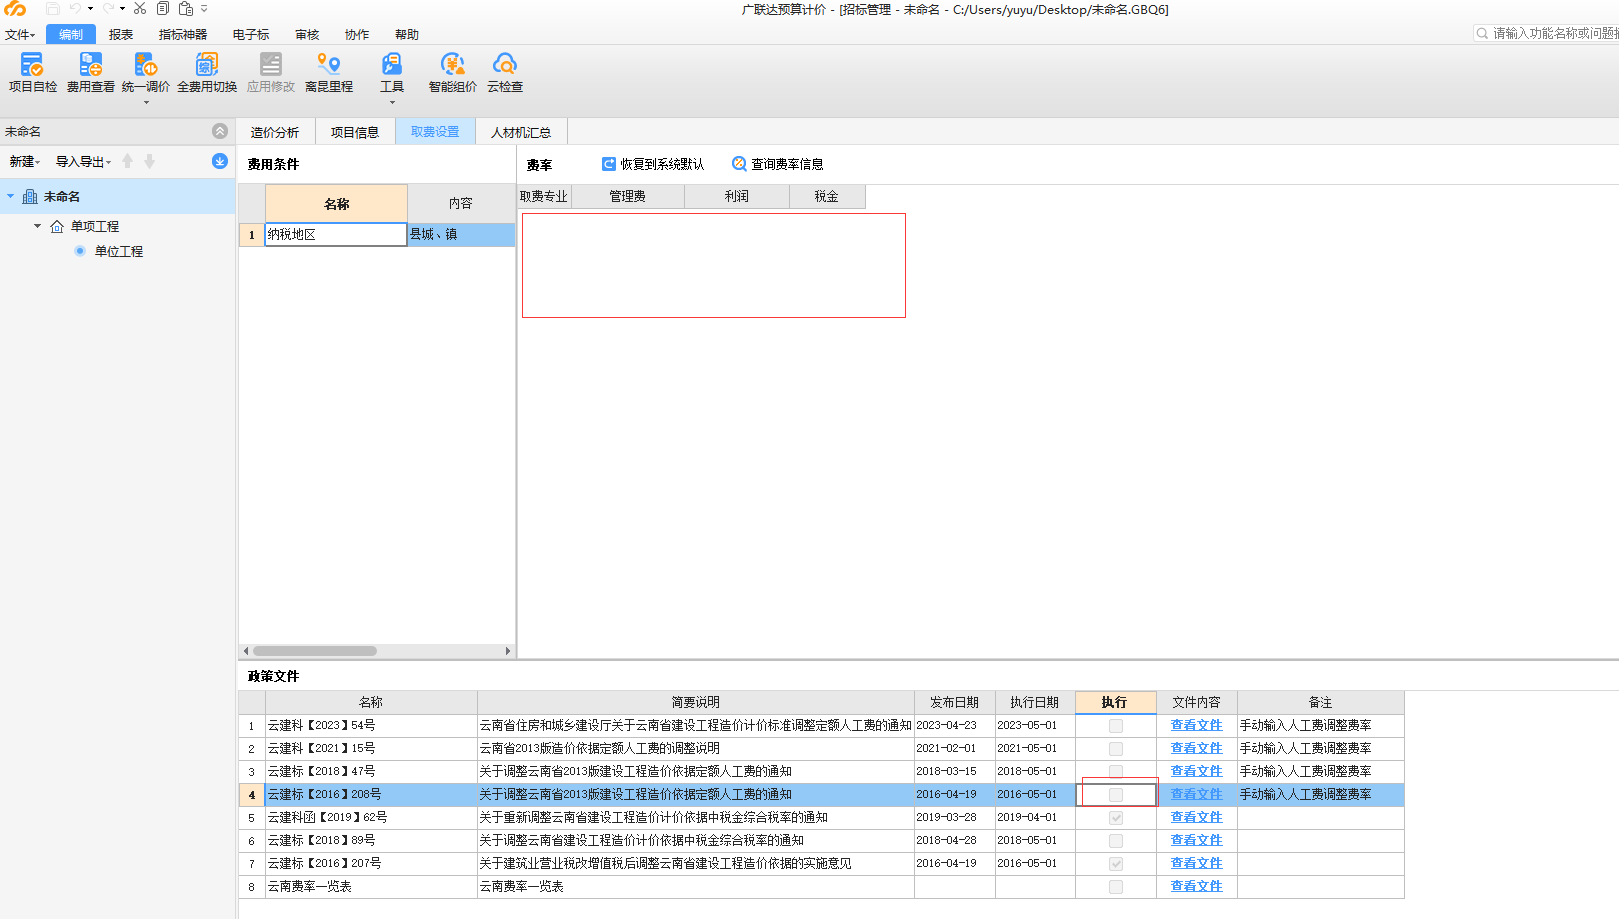
Task: Click the blue download icon in project panel
Action: pyautogui.click(x=220, y=161)
